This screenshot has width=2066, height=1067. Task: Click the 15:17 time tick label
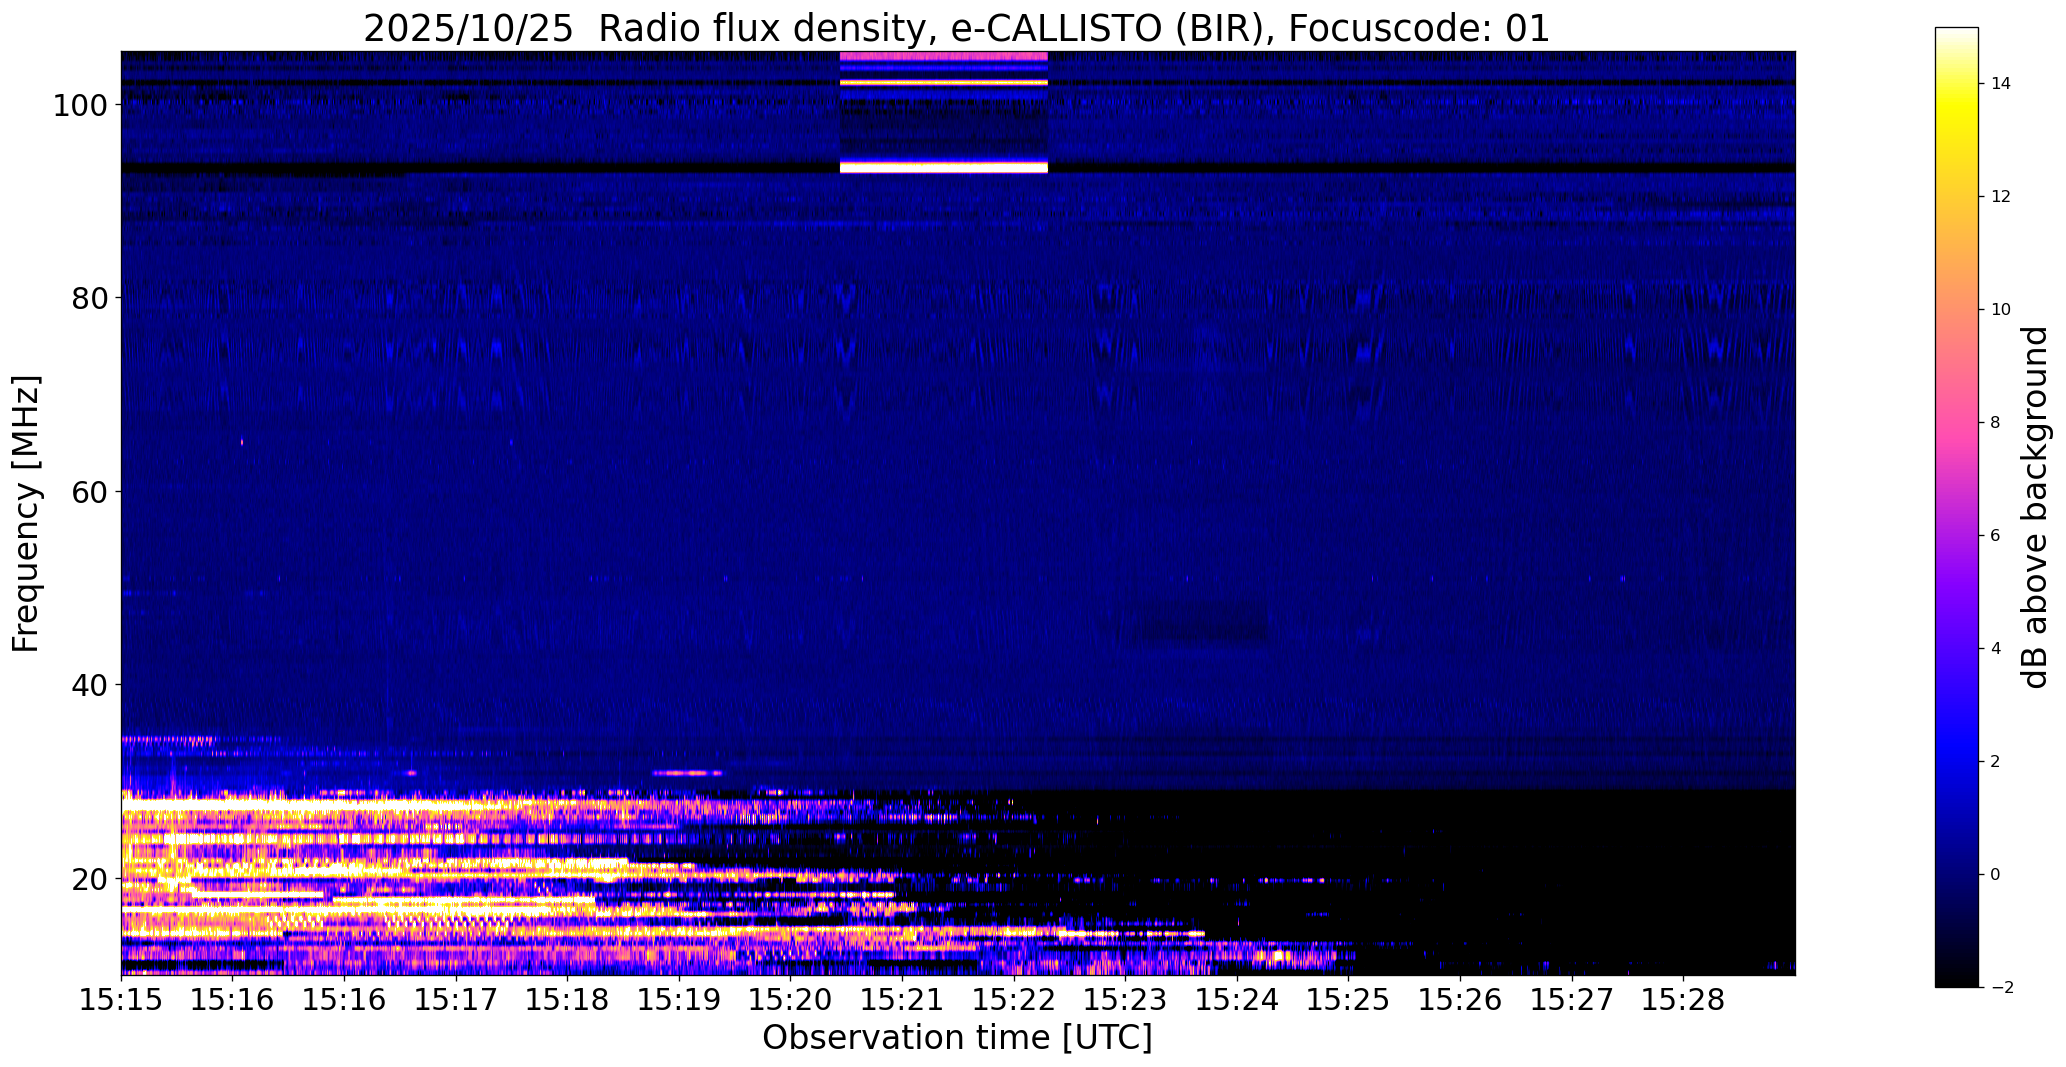[x=456, y=1000]
